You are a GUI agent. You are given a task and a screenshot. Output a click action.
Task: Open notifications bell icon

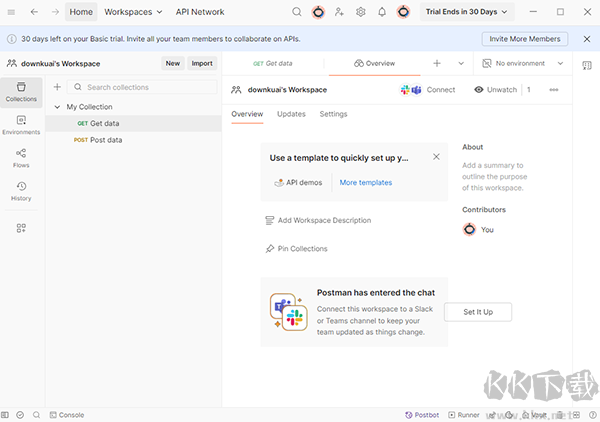pos(381,12)
